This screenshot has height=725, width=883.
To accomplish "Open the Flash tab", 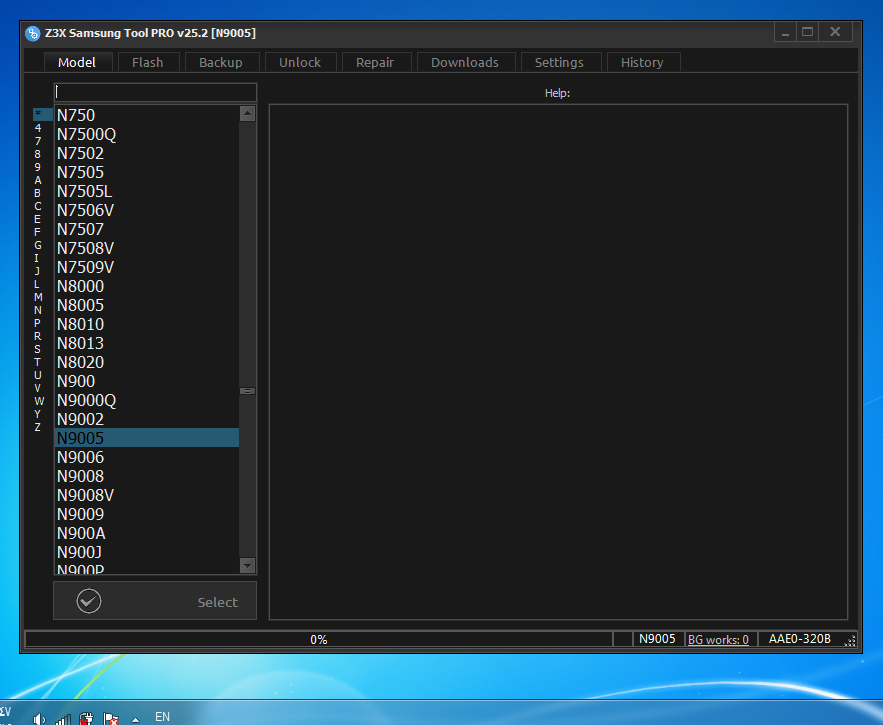I will point(148,63).
